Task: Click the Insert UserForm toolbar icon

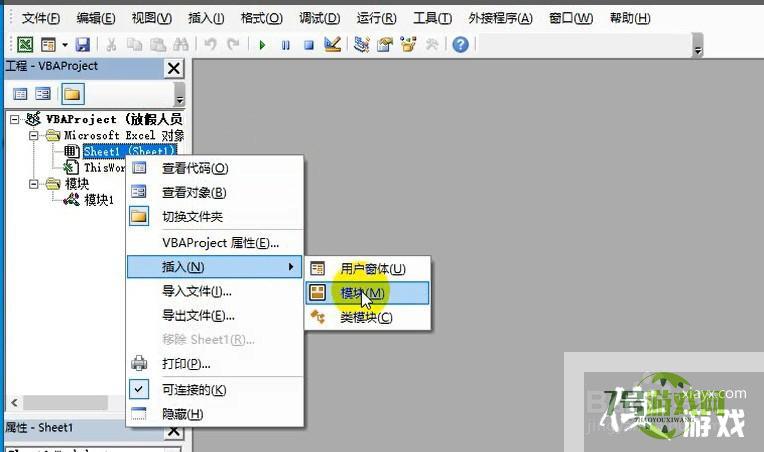Action: (48, 45)
